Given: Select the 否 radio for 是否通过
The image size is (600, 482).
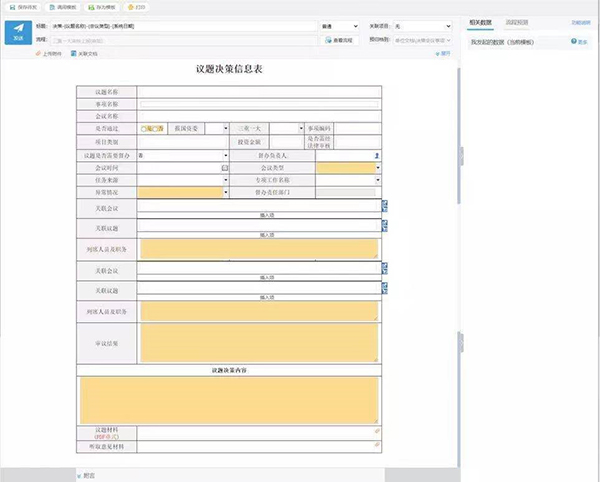Looking at the screenshot, I should click(x=155, y=129).
